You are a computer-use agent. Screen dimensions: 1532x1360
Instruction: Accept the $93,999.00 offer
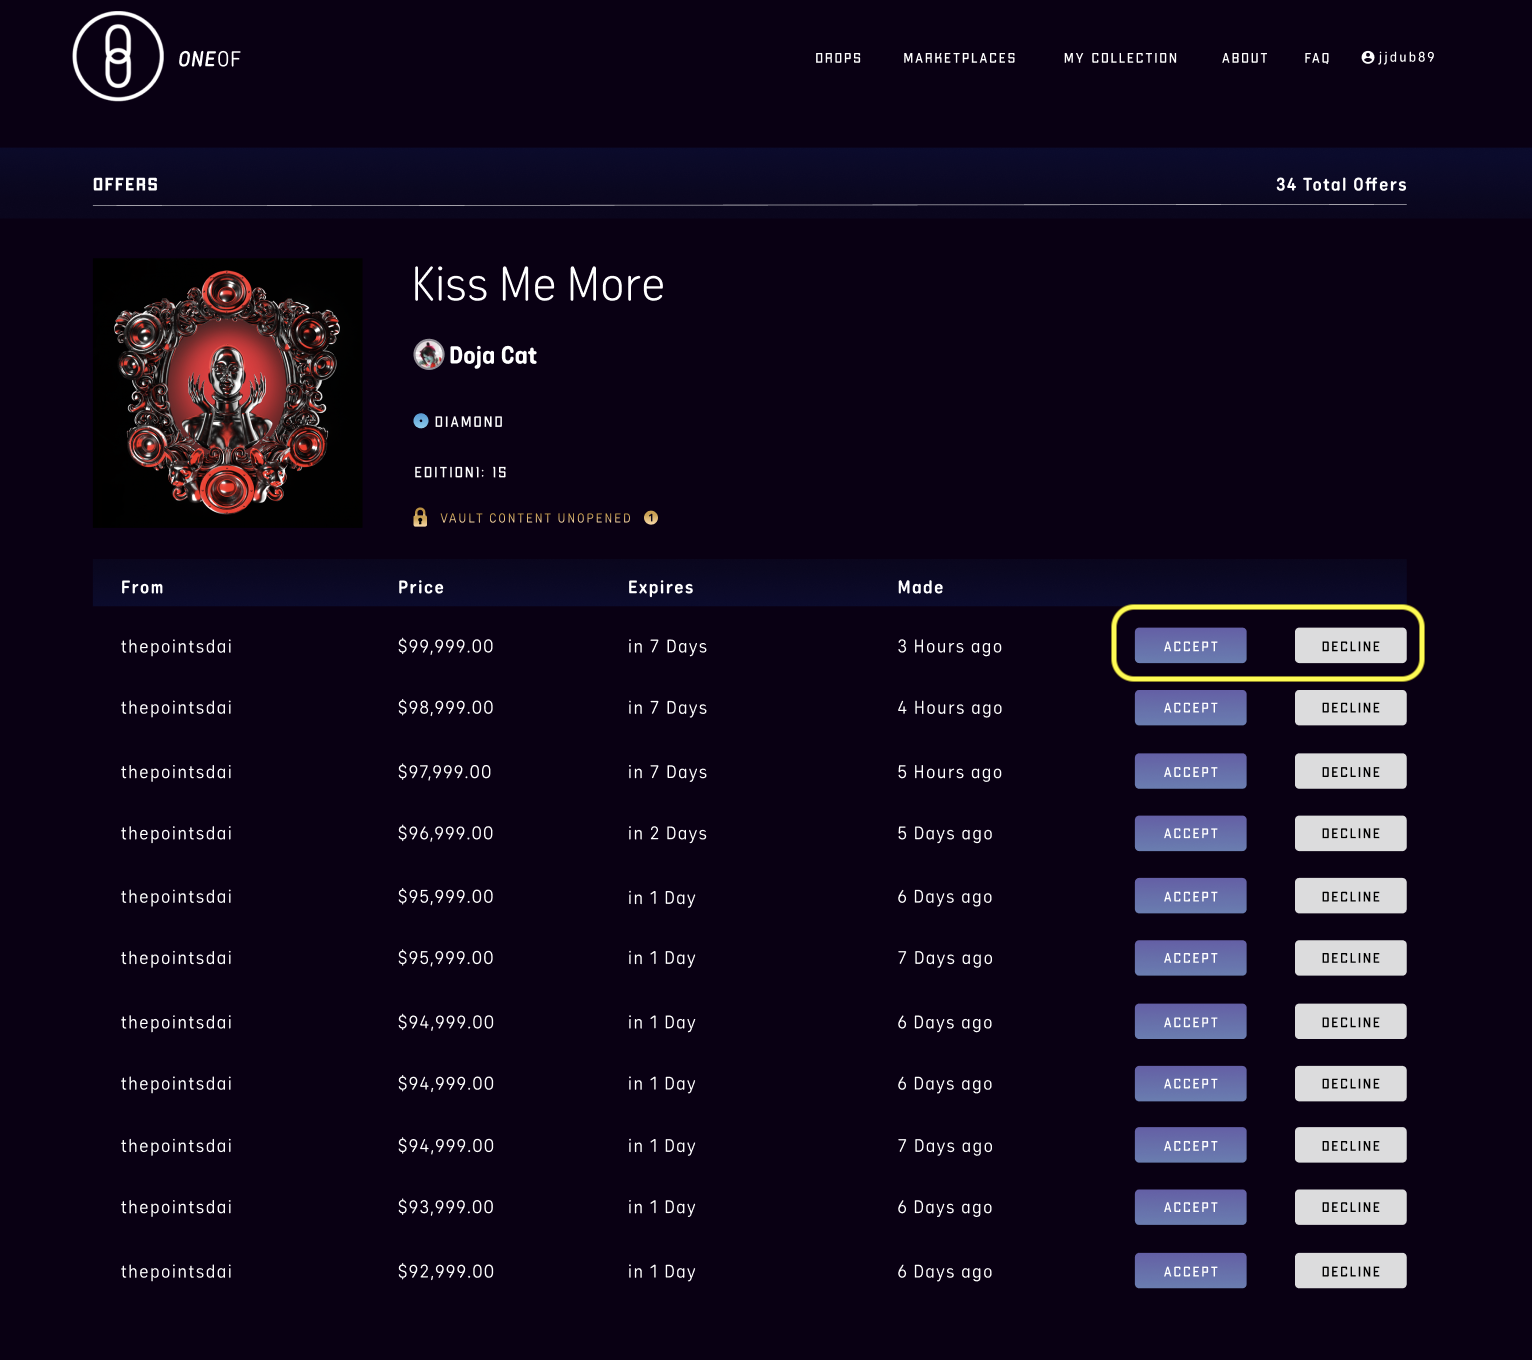pos(1191,1207)
